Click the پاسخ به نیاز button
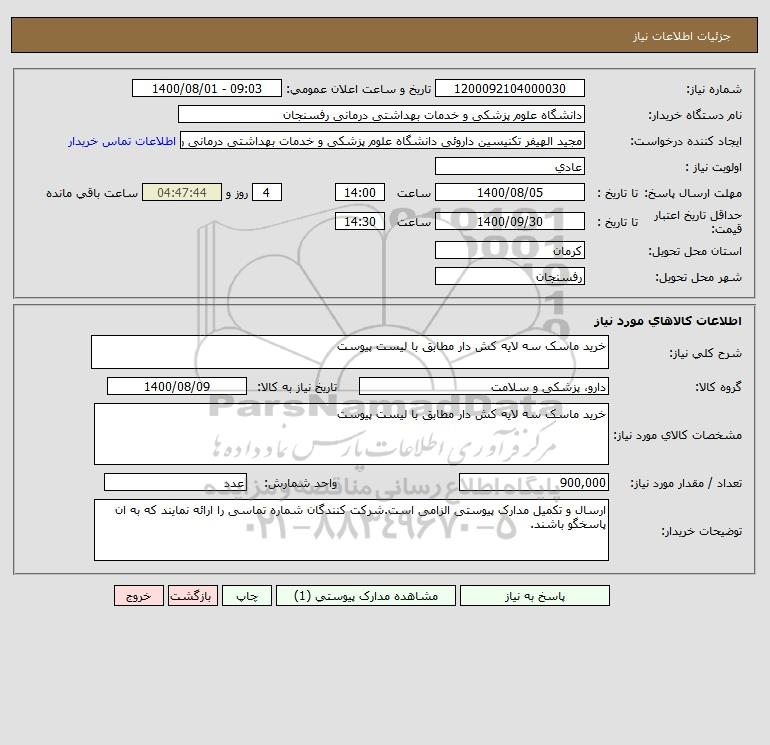 tap(534, 596)
